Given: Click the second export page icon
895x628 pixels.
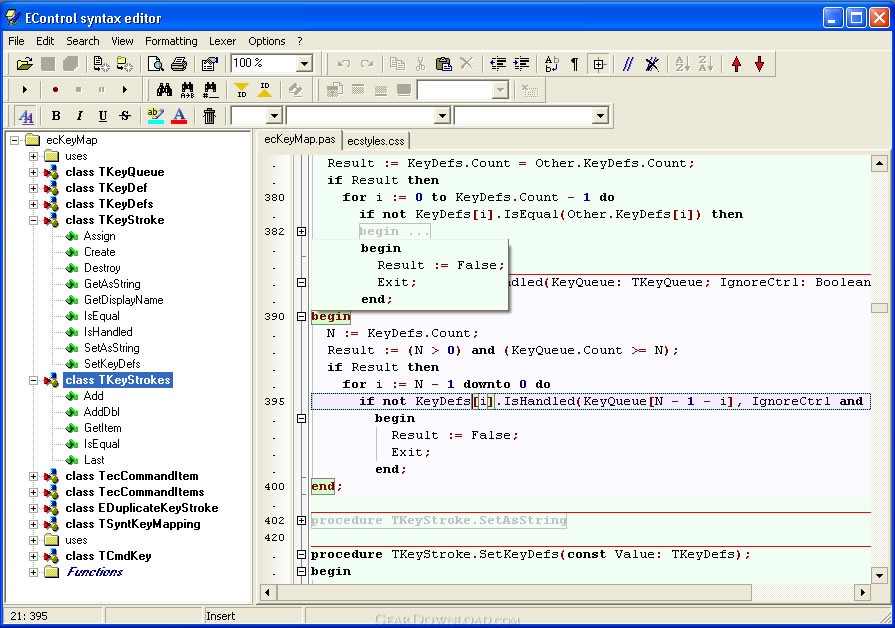Looking at the screenshot, I should click(124, 64).
